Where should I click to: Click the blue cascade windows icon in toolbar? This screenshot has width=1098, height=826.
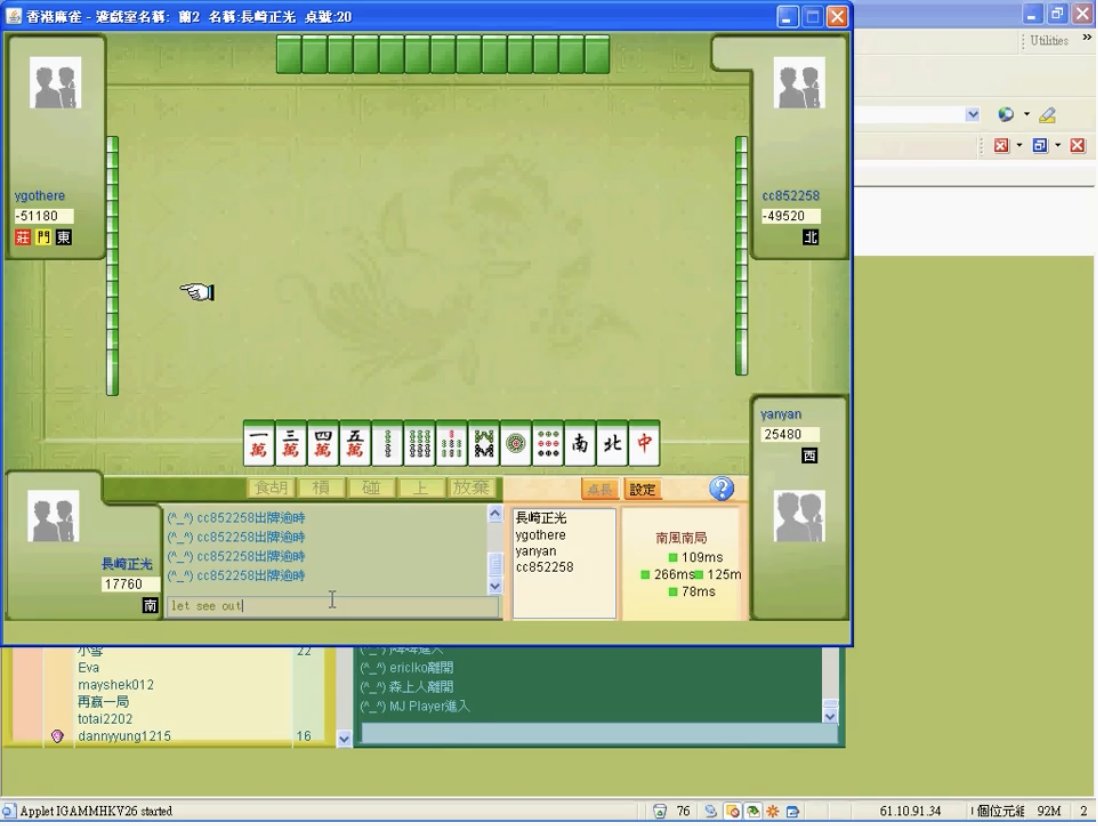(x=1040, y=145)
